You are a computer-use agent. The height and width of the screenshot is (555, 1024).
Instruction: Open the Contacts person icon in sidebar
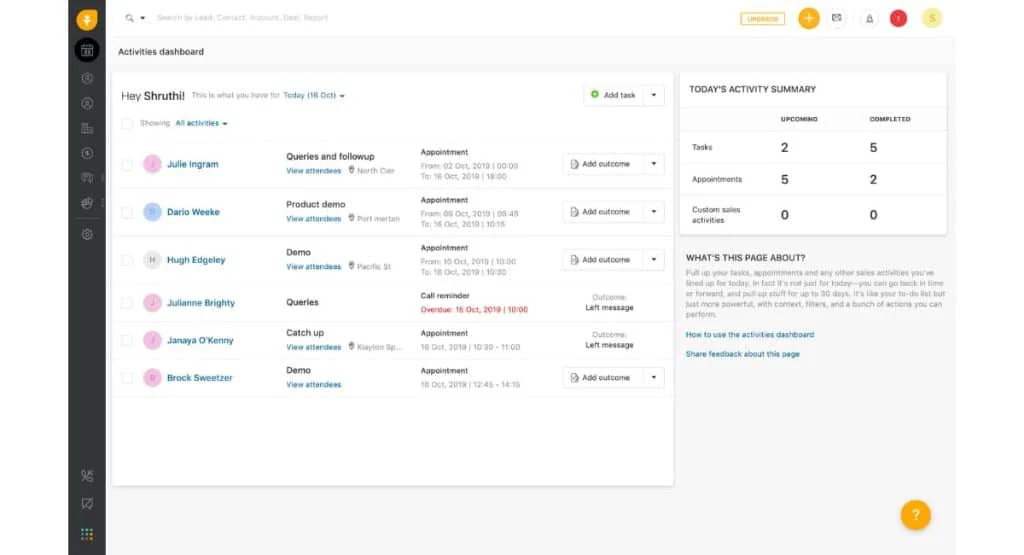87,103
